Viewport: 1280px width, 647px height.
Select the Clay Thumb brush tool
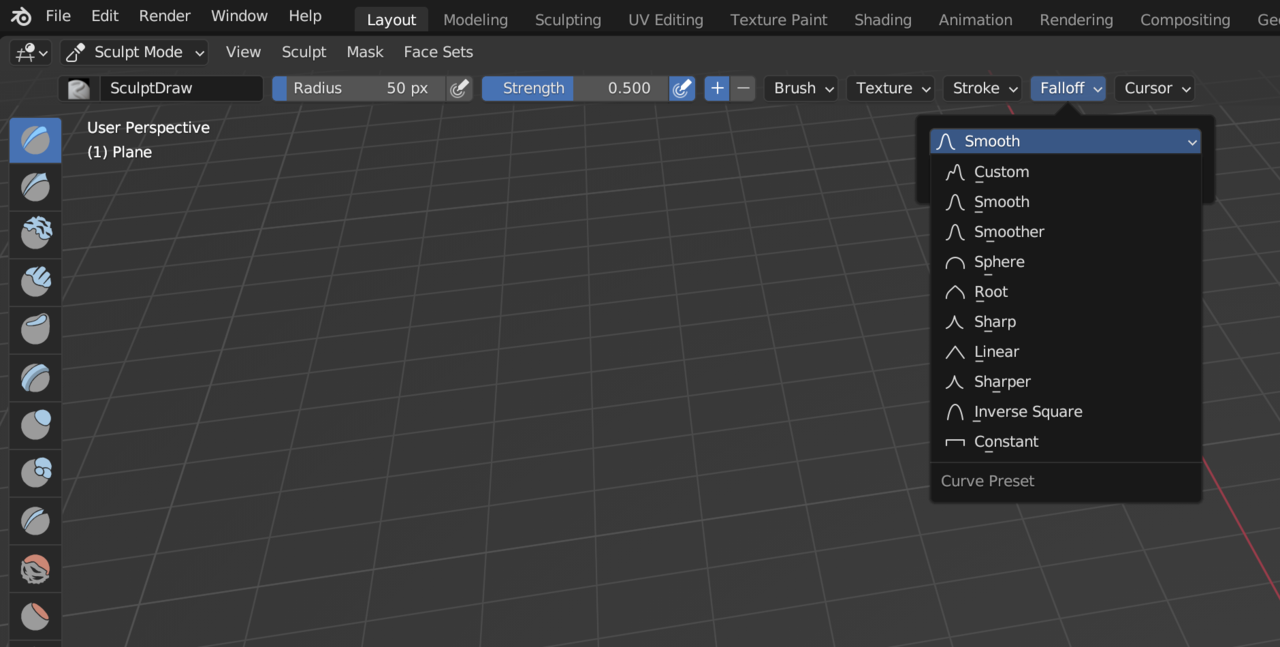(x=35, y=329)
